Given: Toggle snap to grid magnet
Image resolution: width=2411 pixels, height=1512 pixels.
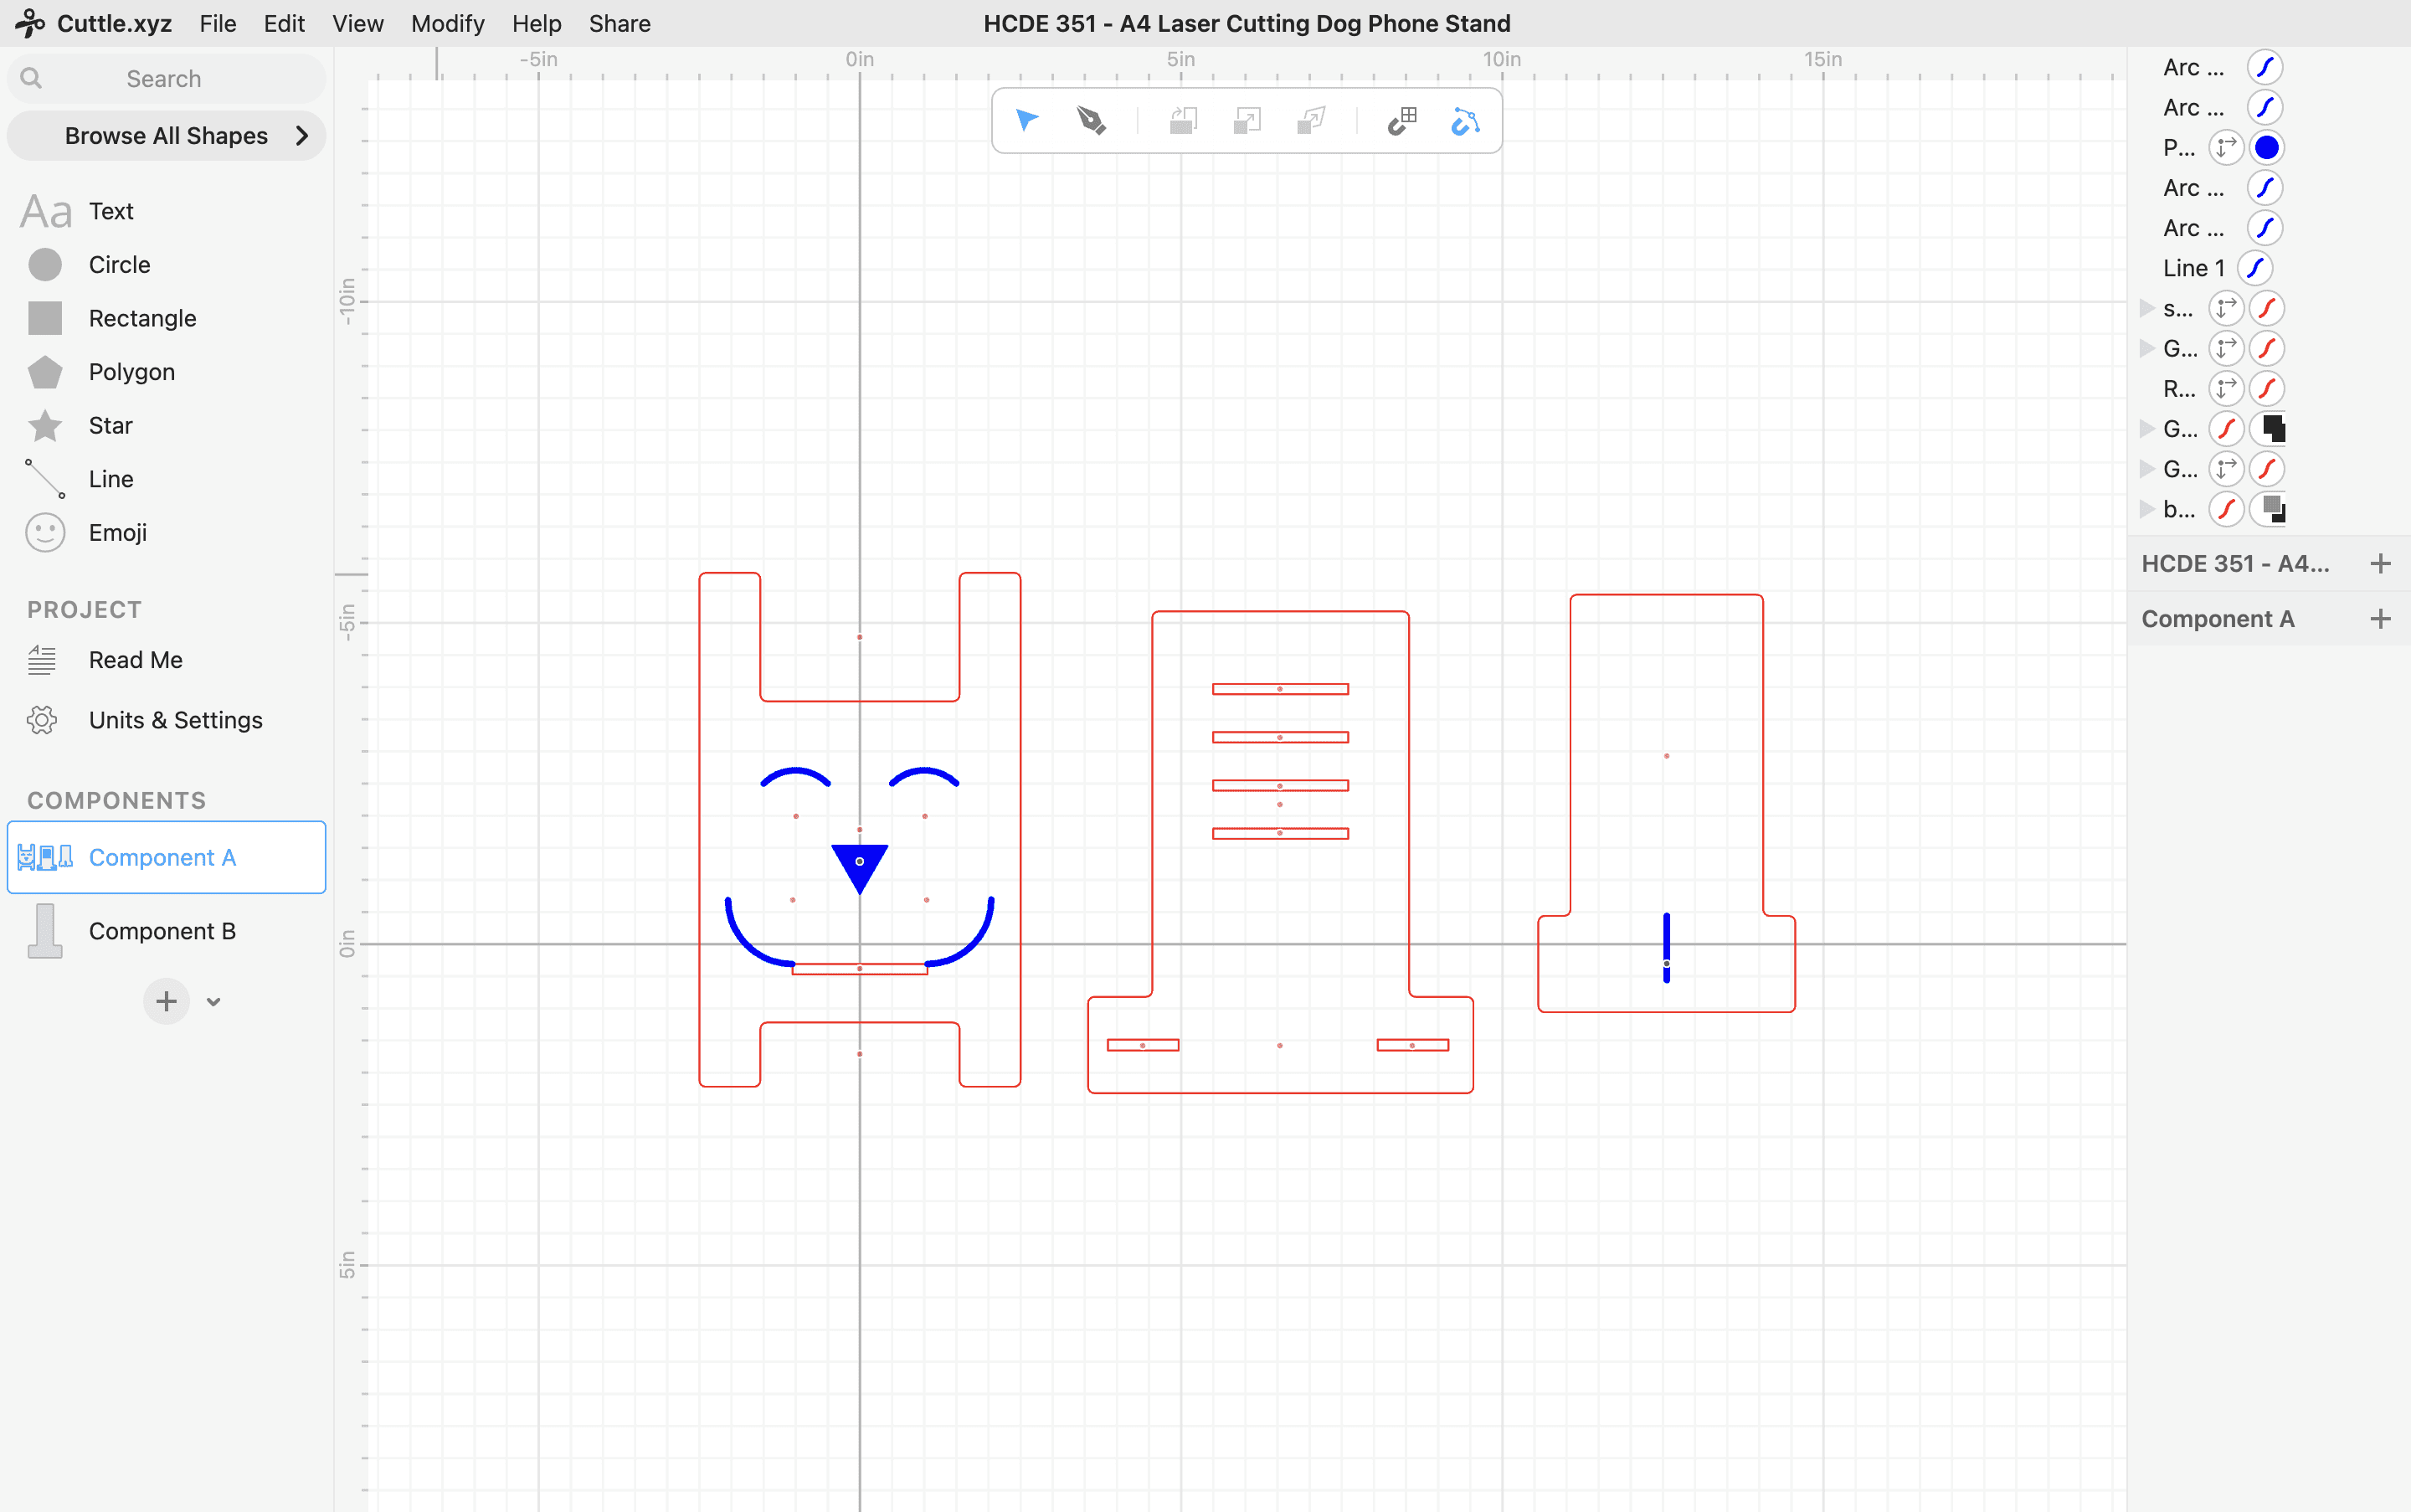Looking at the screenshot, I should 1402,120.
